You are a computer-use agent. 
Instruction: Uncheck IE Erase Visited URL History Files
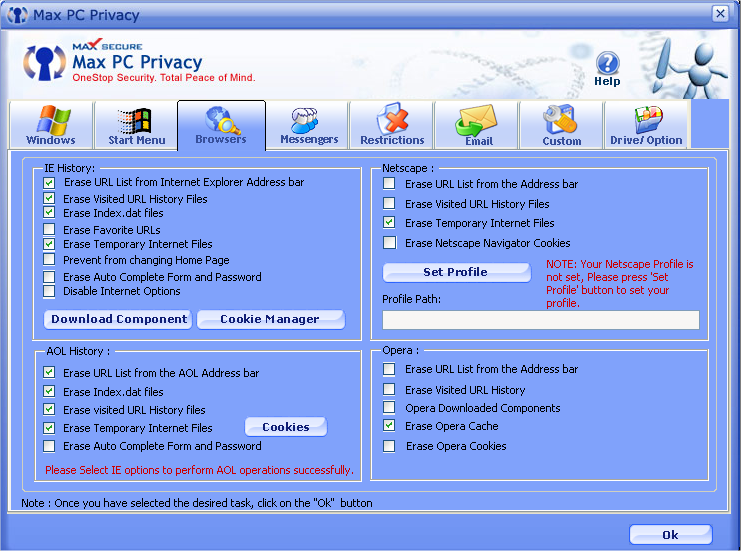point(49,198)
